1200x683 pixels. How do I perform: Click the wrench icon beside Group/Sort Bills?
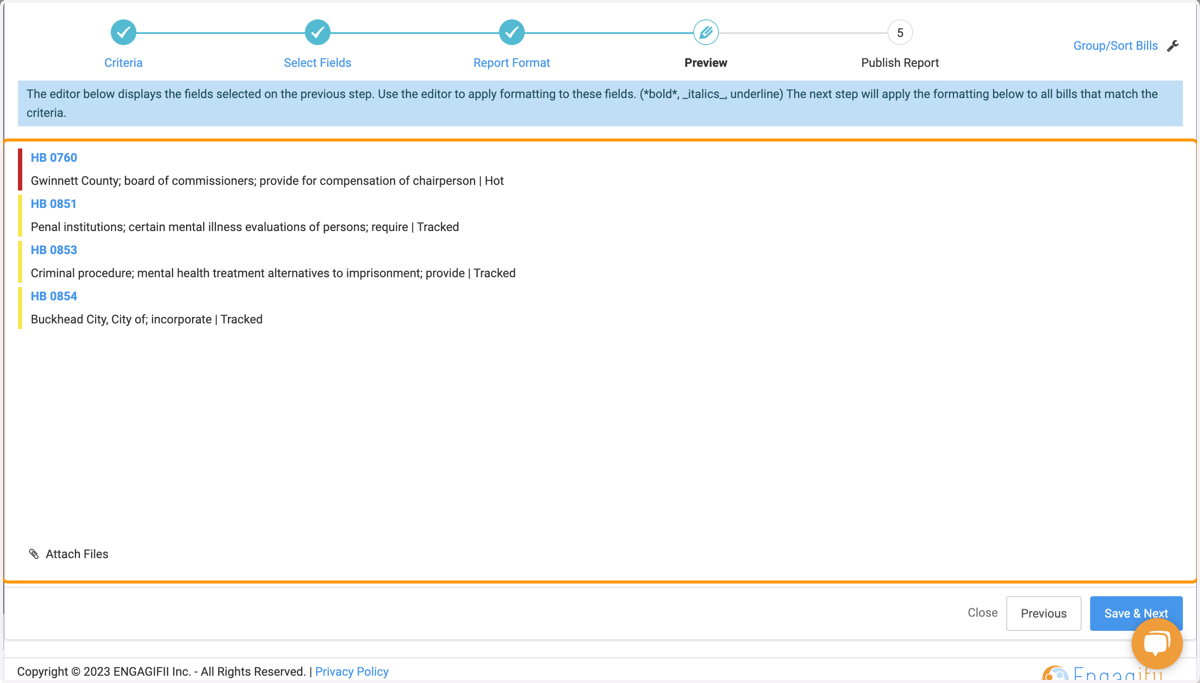[x=1173, y=45]
